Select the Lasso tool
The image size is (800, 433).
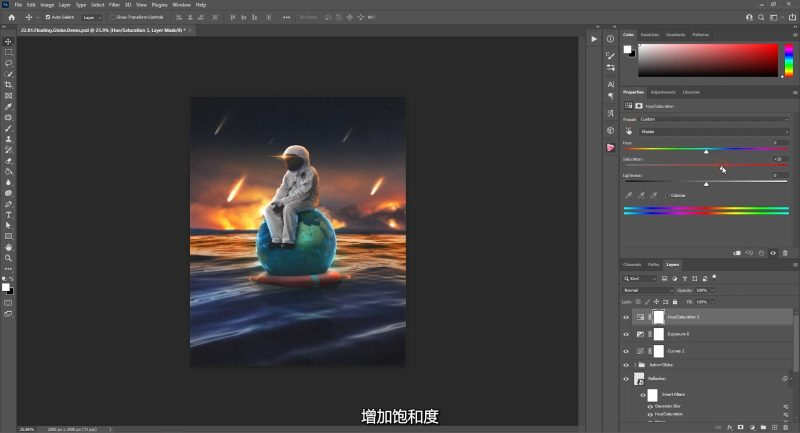[x=8, y=63]
